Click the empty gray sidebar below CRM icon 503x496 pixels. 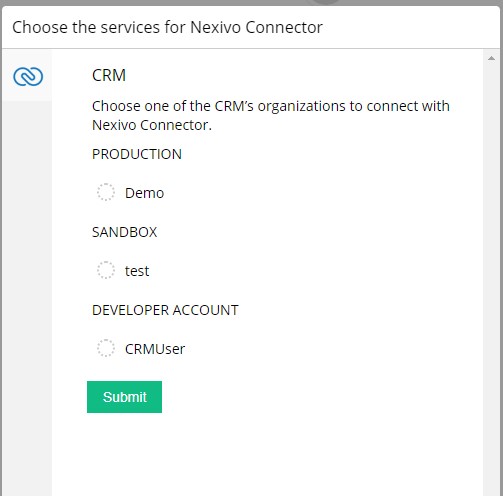(x=27, y=298)
